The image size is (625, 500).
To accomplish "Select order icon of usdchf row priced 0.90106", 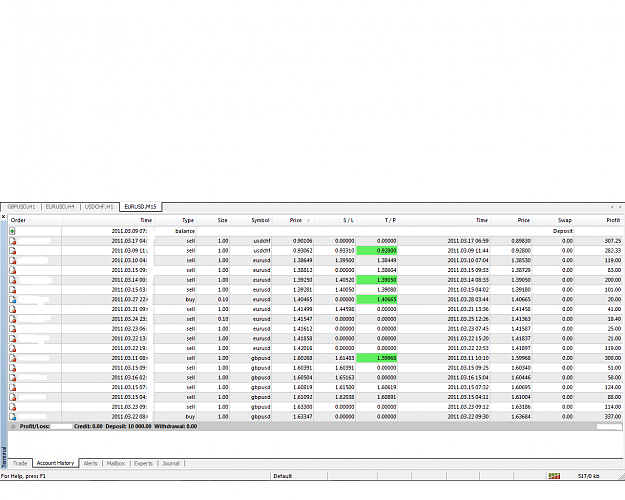I will pos(13,241).
